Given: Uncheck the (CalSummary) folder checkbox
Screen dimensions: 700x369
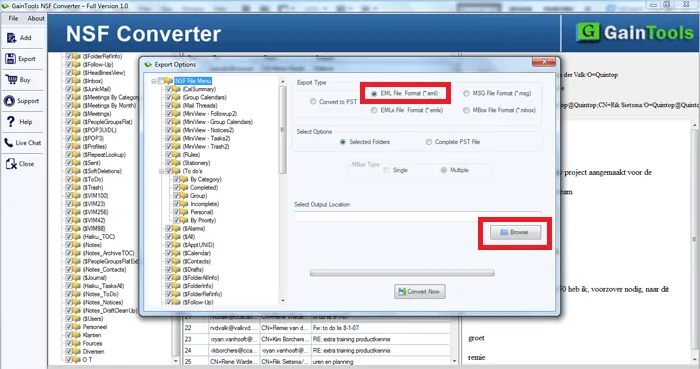Looking at the screenshot, I should [x=169, y=89].
